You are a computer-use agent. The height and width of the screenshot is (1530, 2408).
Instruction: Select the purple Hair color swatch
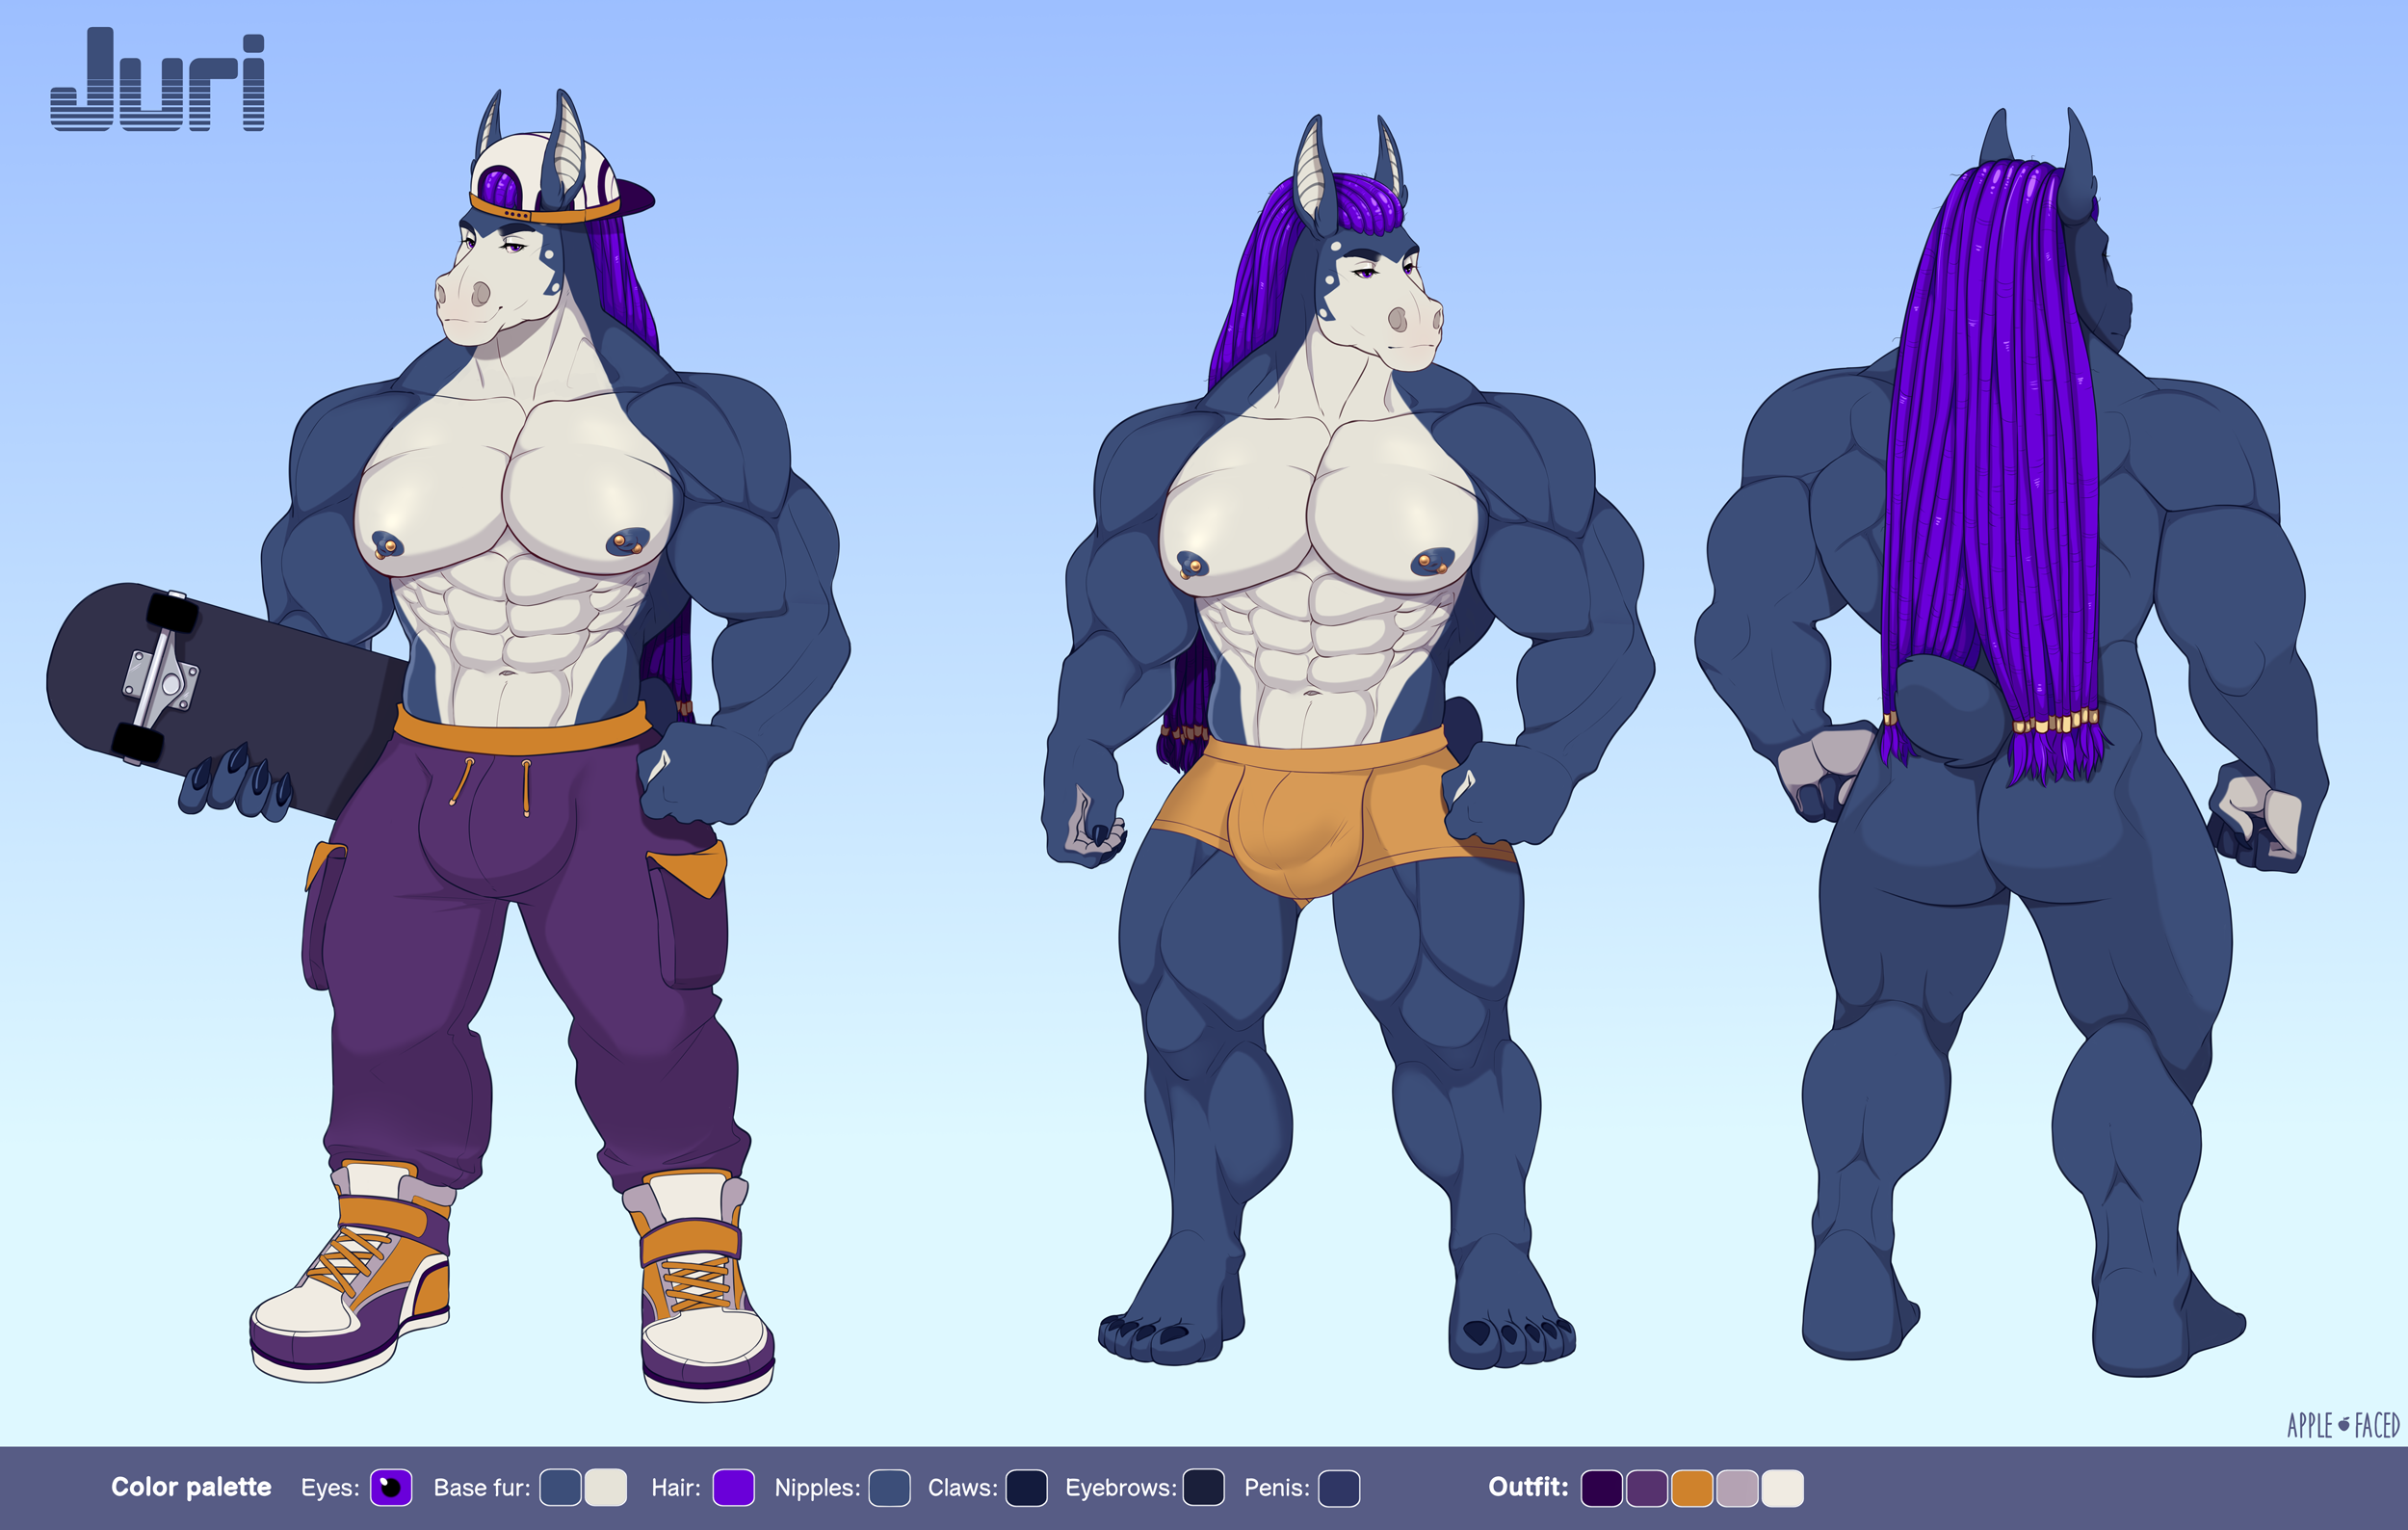[x=733, y=1487]
